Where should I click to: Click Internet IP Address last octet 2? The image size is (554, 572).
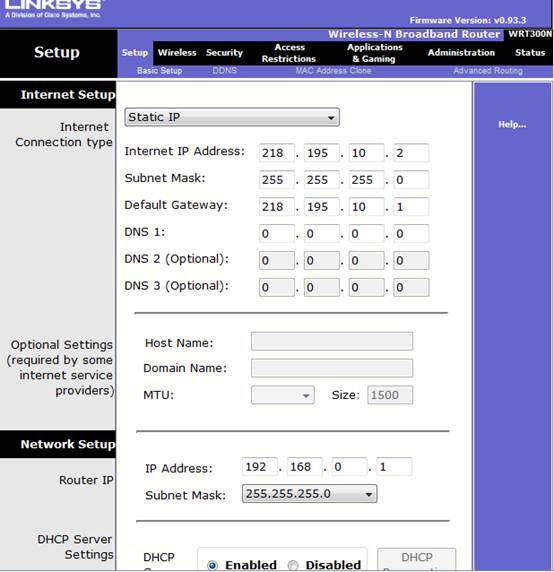point(411,153)
